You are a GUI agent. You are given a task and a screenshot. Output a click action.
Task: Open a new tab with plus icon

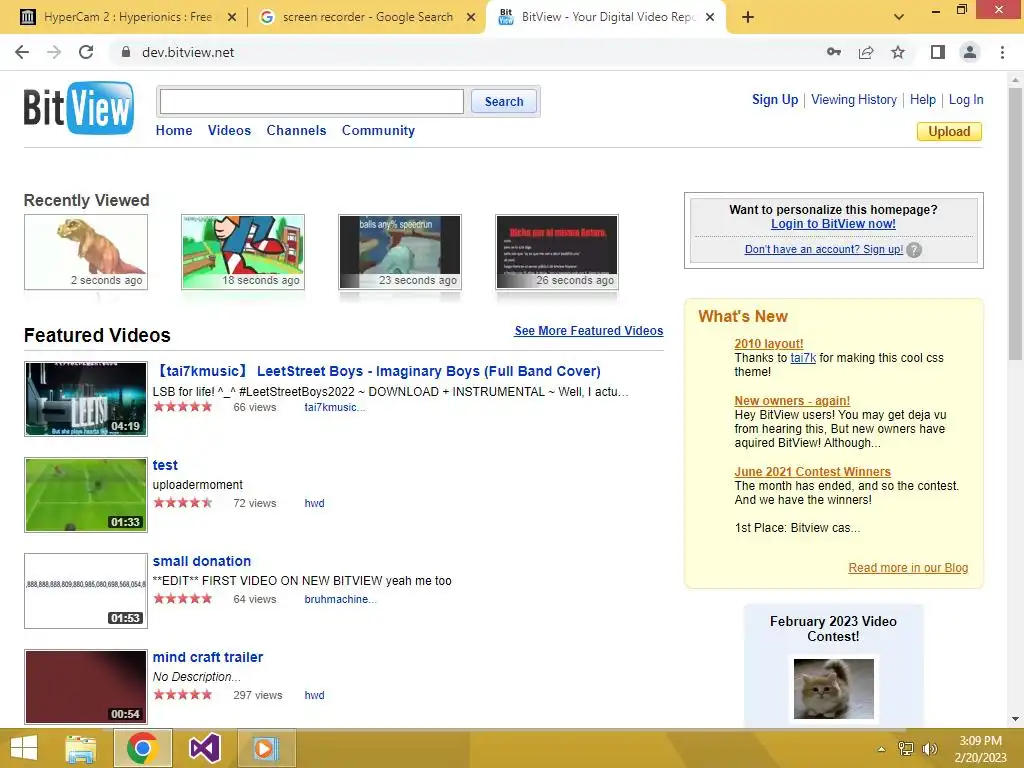pyautogui.click(x=748, y=17)
